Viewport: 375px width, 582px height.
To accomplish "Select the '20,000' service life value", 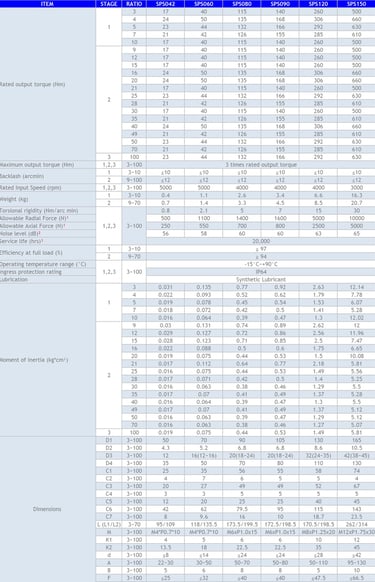I will point(261,241).
